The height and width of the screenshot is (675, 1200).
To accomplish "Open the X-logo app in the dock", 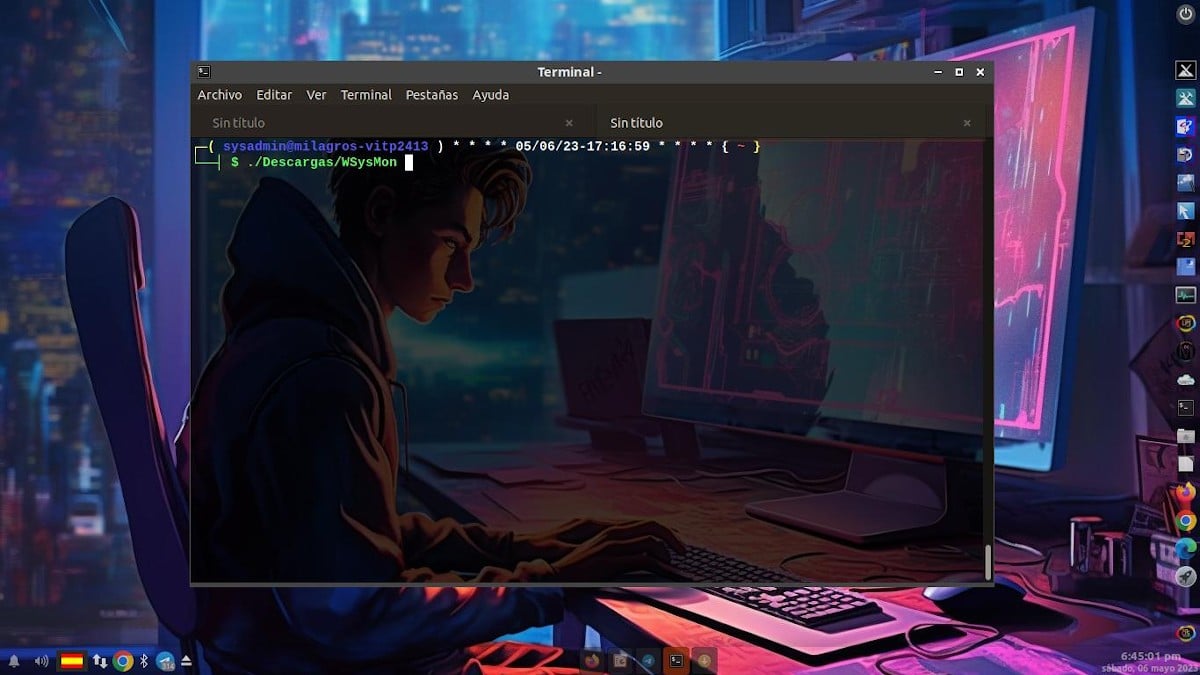I will [1185, 70].
